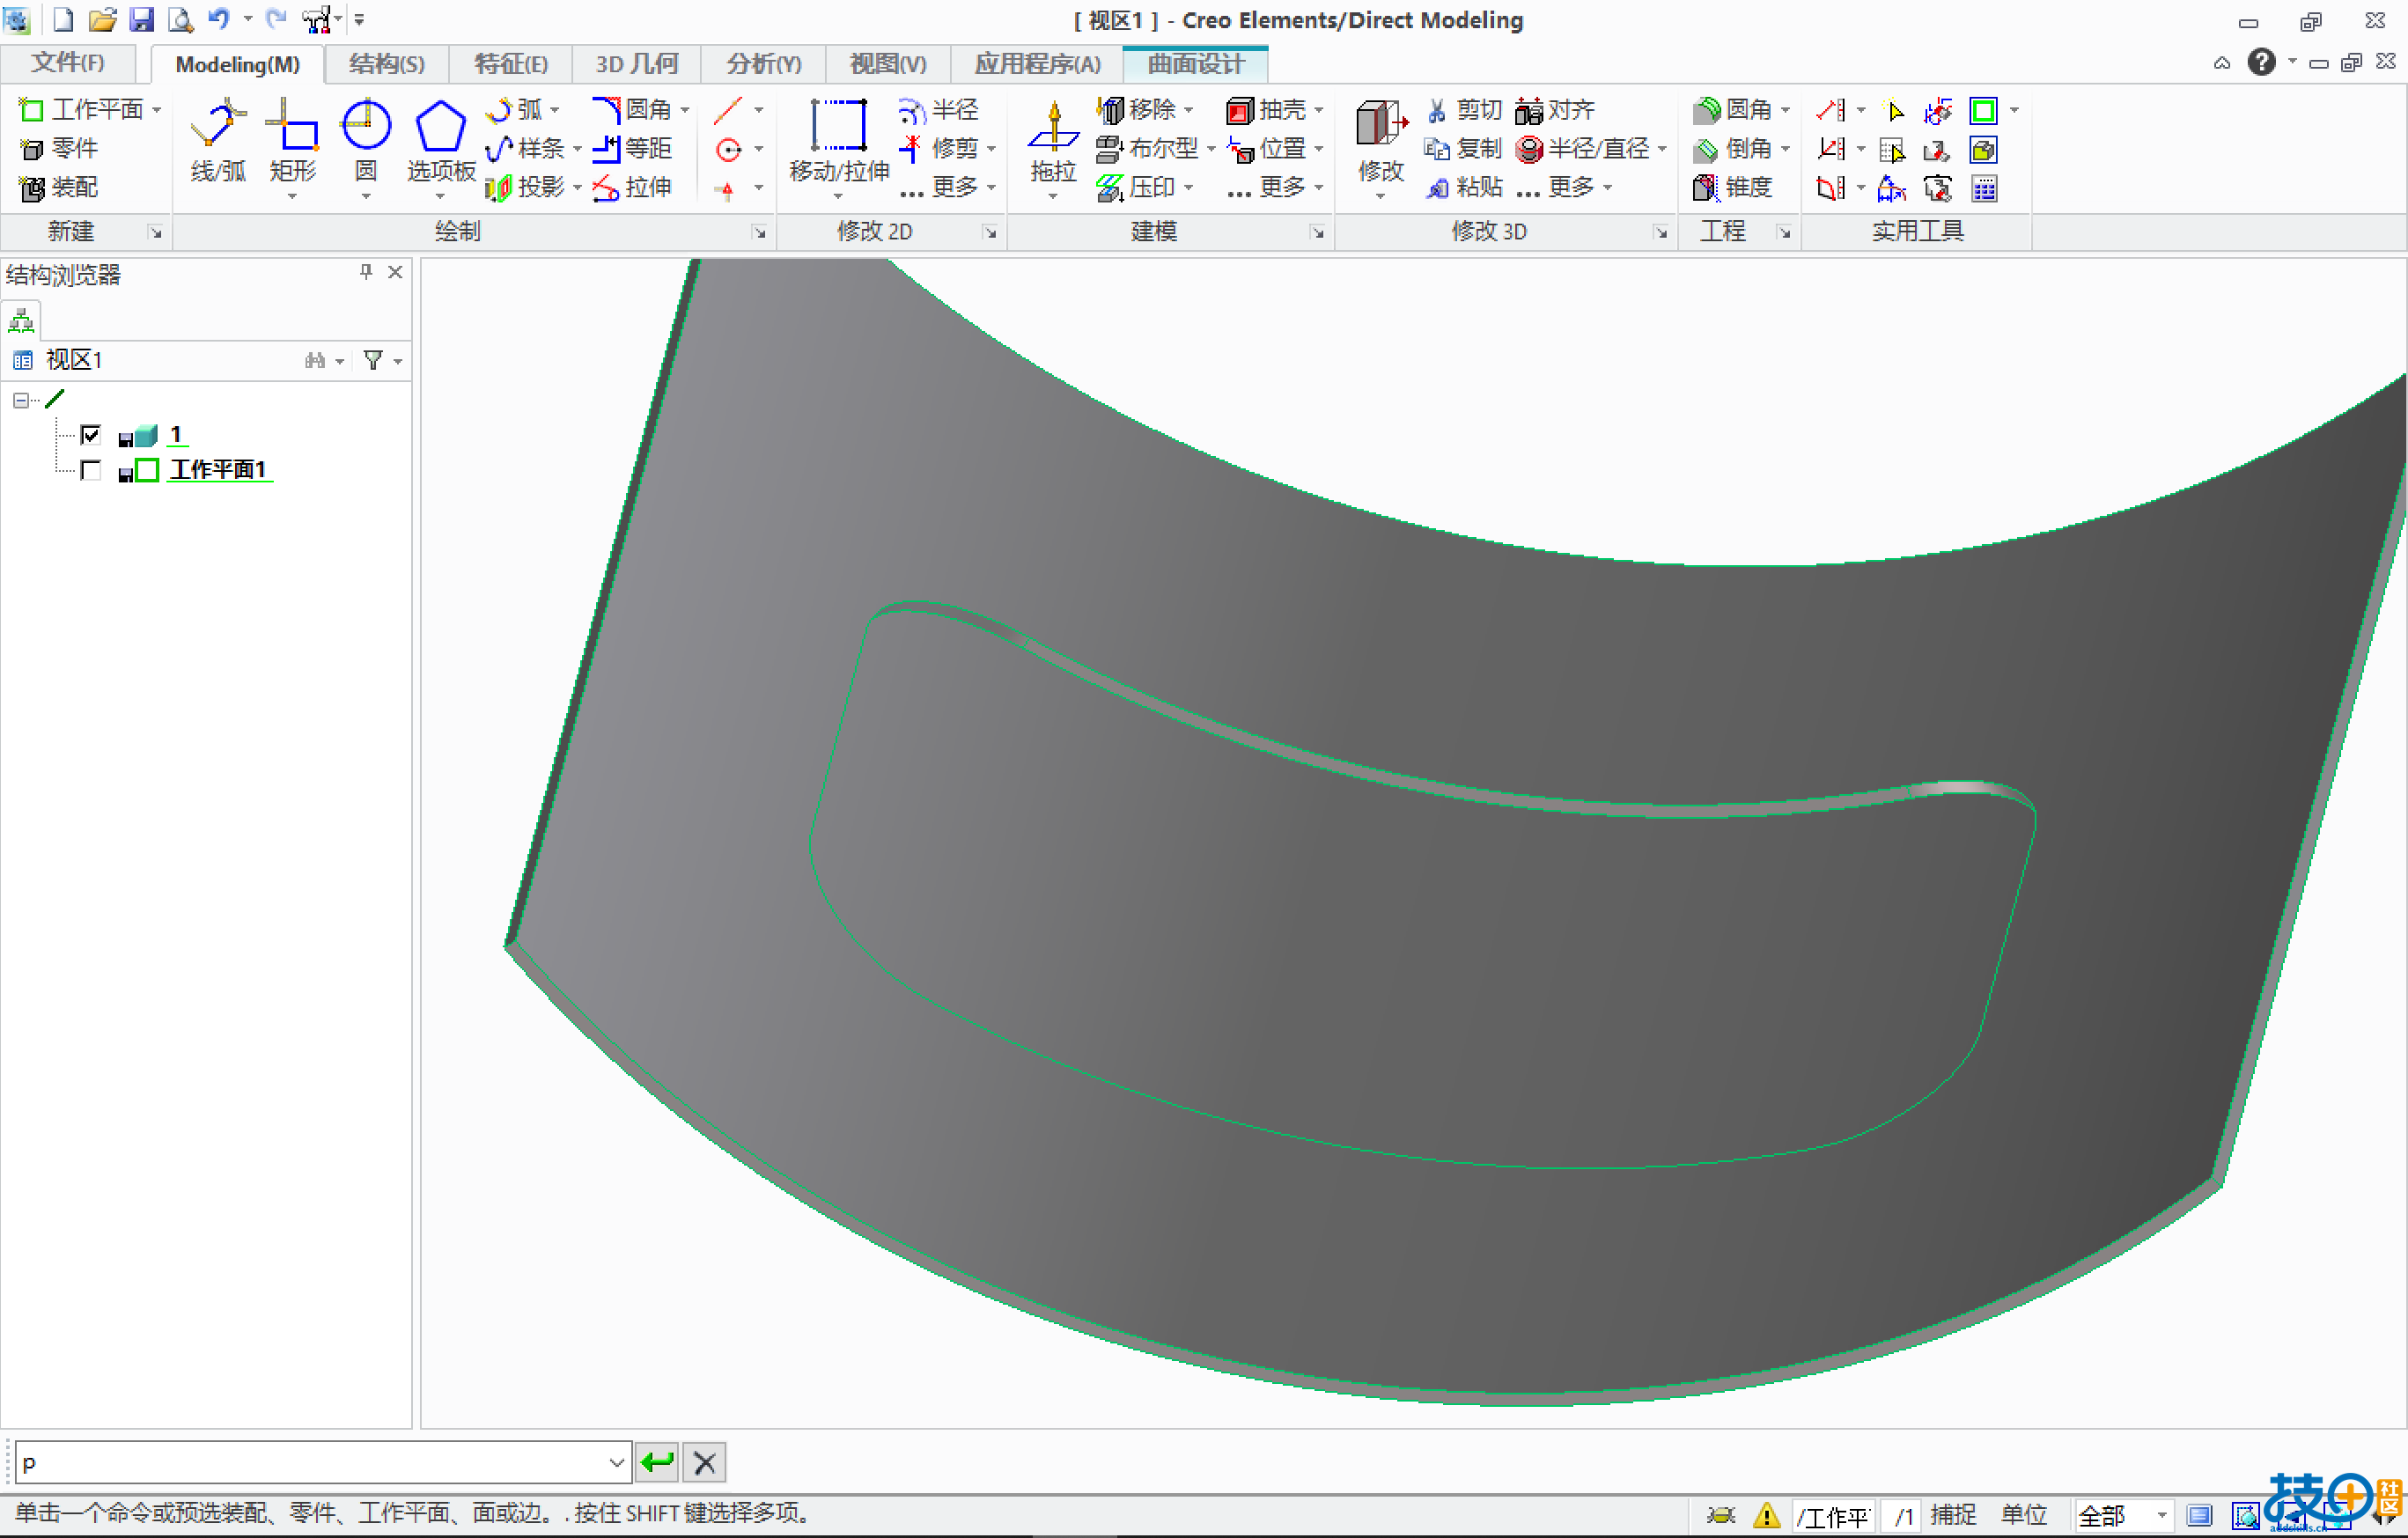Apply the 锥度 taper tool
Screen dimensions: 2408x1538
[1733, 187]
